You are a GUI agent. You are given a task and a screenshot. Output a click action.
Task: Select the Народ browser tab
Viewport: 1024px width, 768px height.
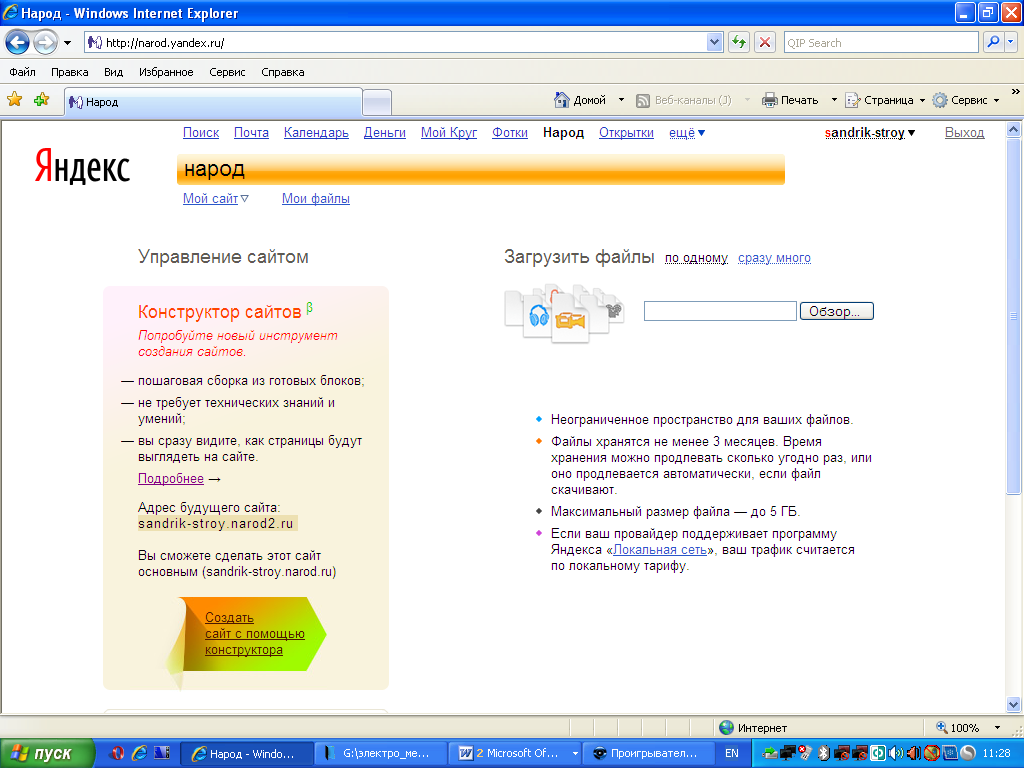[213, 102]
